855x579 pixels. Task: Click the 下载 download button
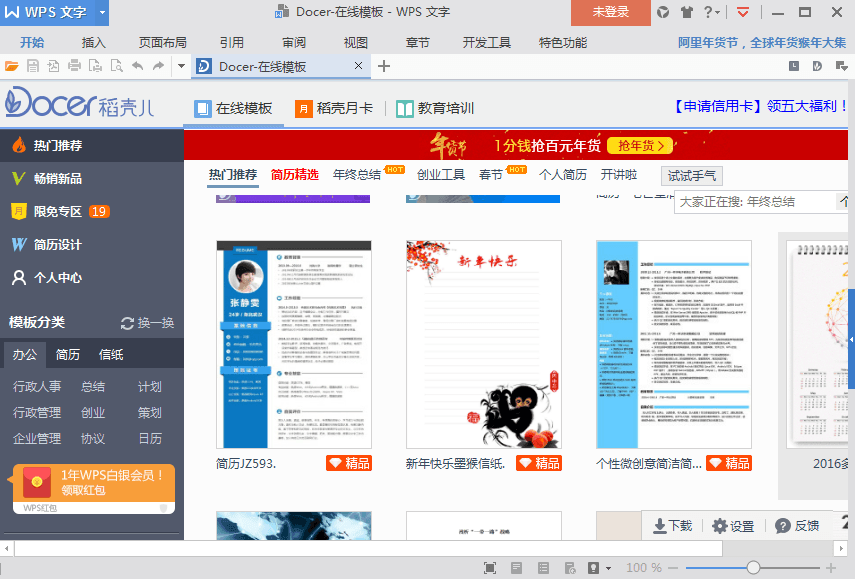(672, 526)
